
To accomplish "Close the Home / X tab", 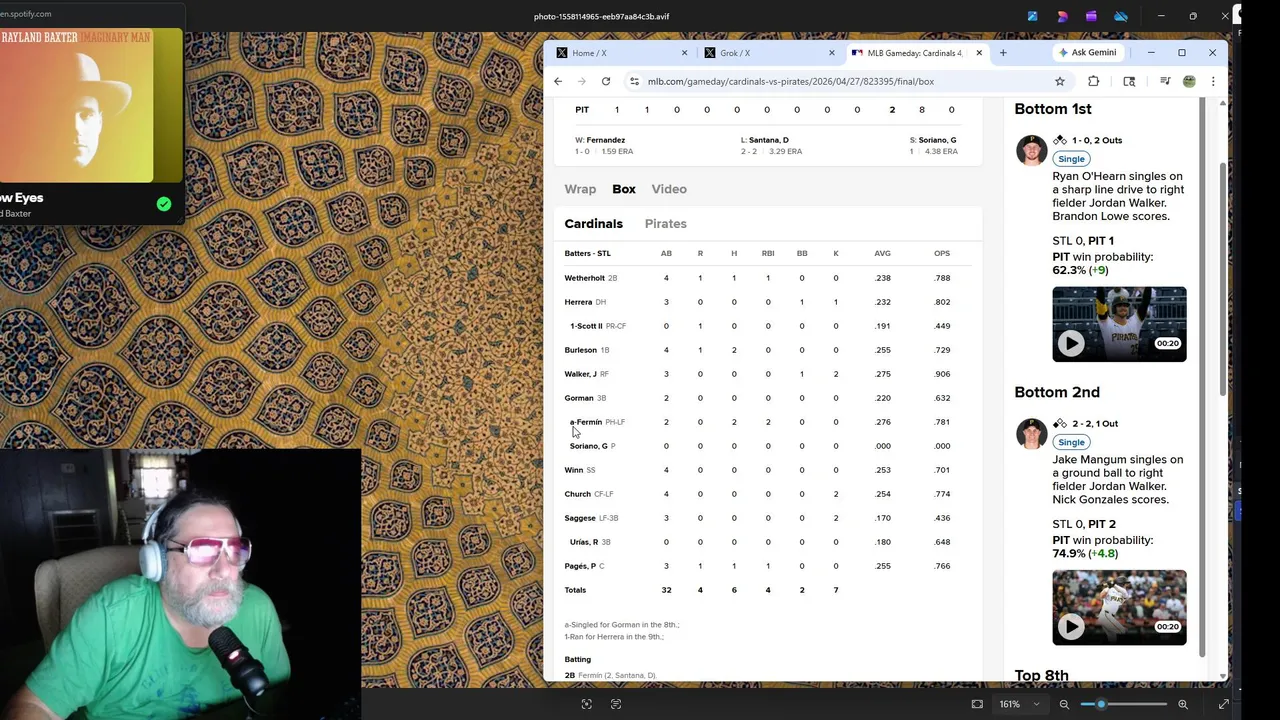I will coord(685,53).
